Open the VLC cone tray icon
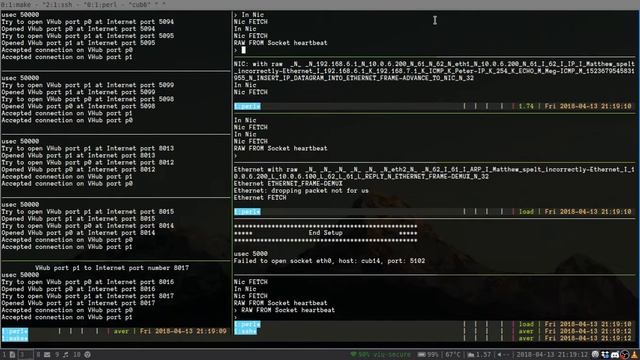This screenshot has width=640, height=360. pyautogui.click(x=635, y=355)
